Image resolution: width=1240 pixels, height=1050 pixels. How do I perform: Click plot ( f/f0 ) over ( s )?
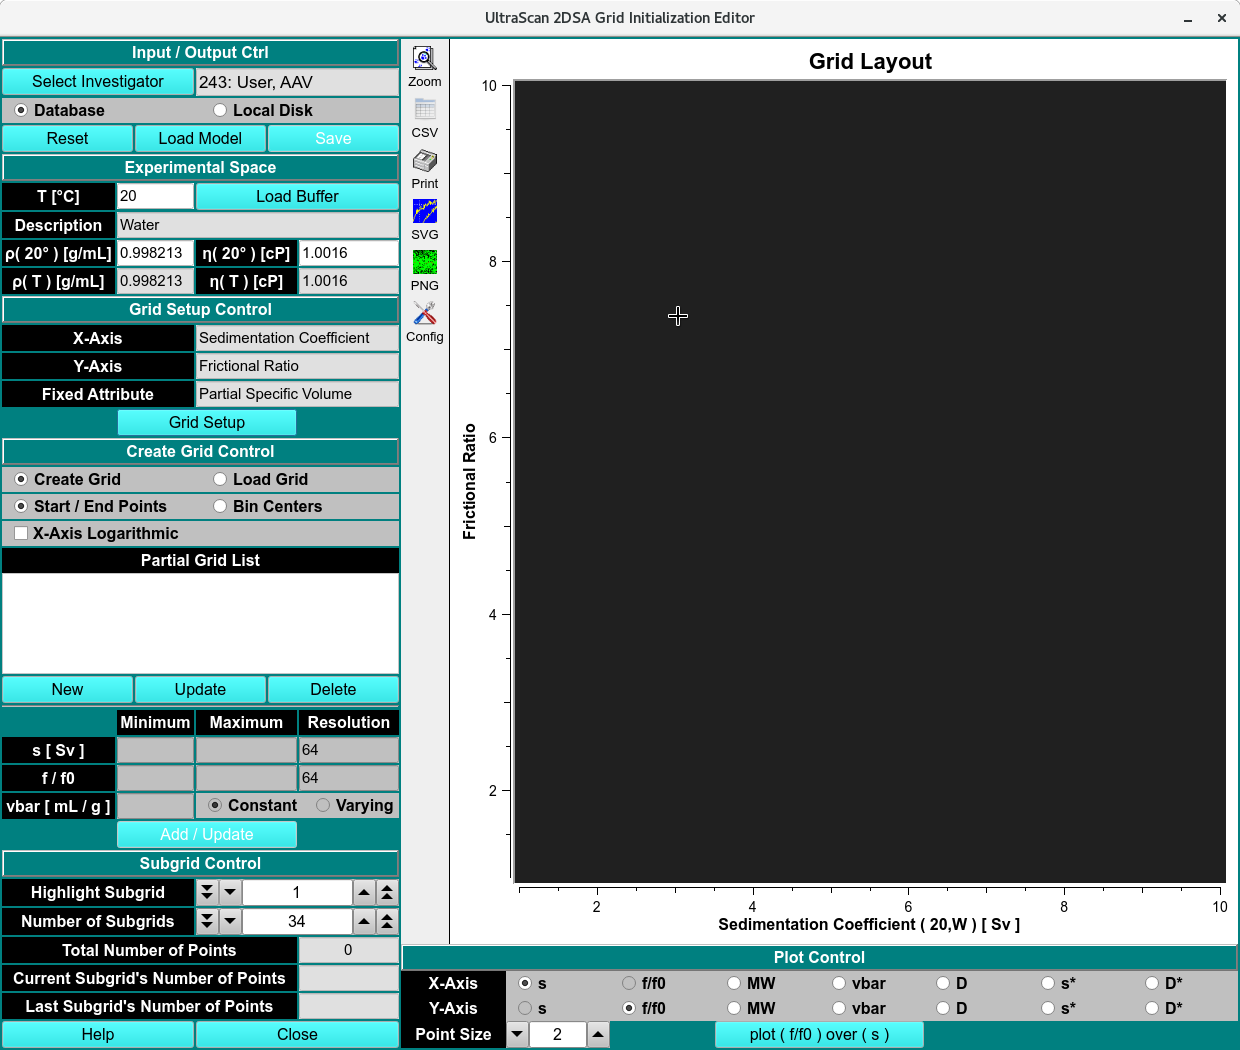point(819,1034)
